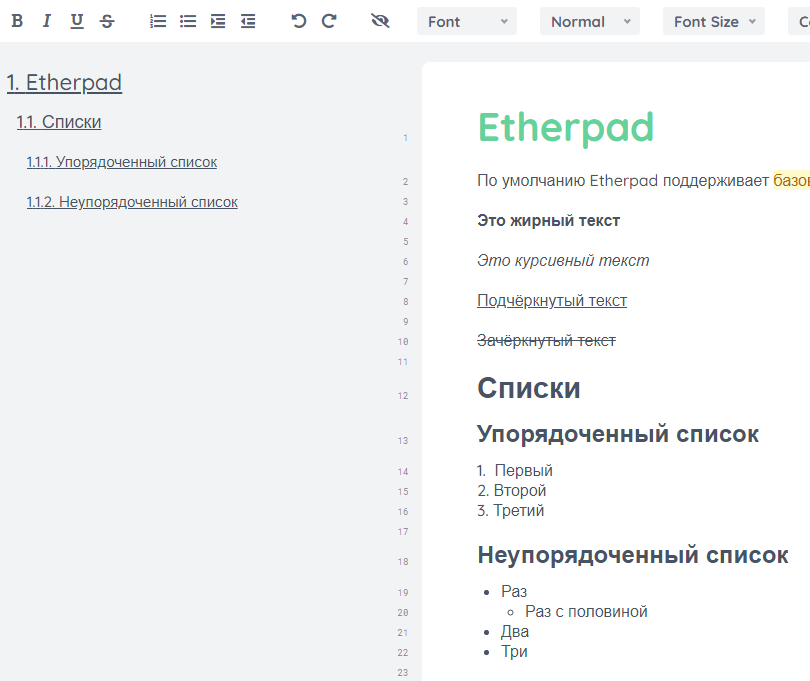Click the bold line 'Это жирный текст'

click(x=549, y=221)
